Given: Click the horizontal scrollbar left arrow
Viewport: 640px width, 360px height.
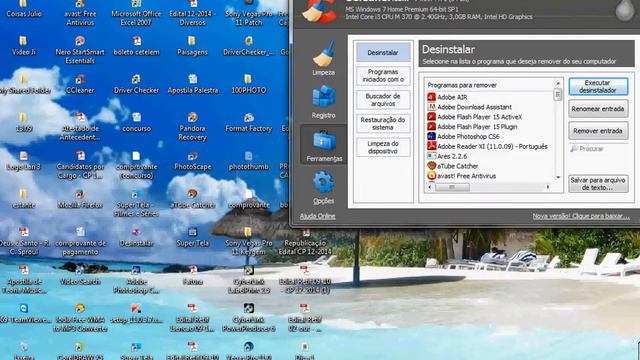Looking at the screenshot, I should 430,187.
